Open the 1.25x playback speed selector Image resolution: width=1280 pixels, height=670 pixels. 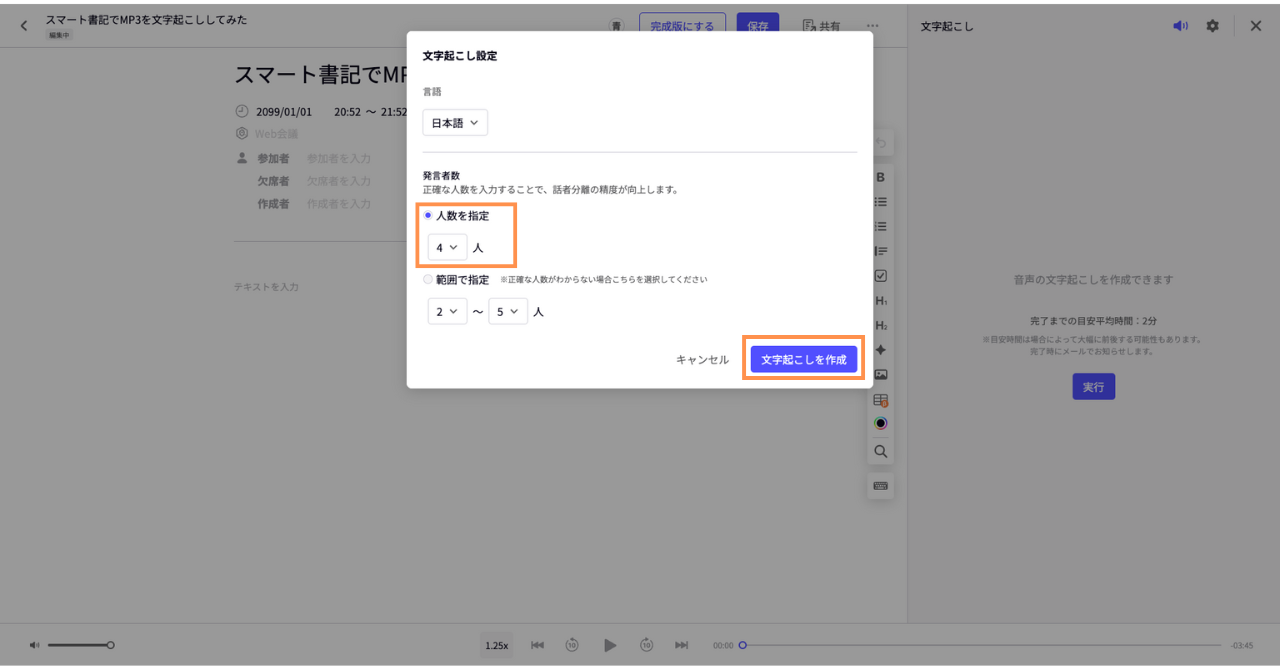[x=497, y=646]
